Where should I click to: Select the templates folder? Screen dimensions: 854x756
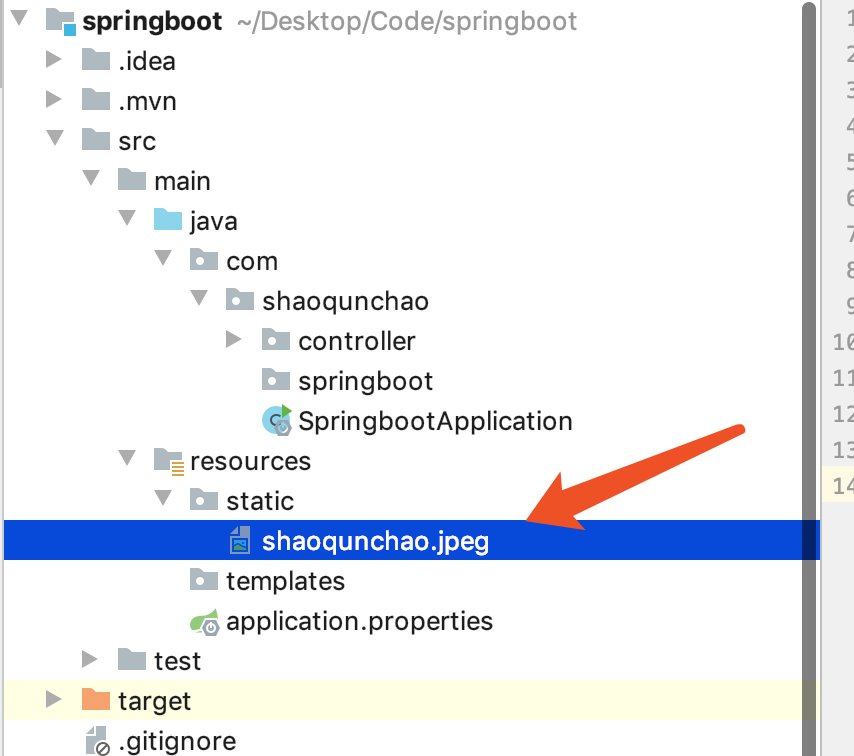coord(285,580)
